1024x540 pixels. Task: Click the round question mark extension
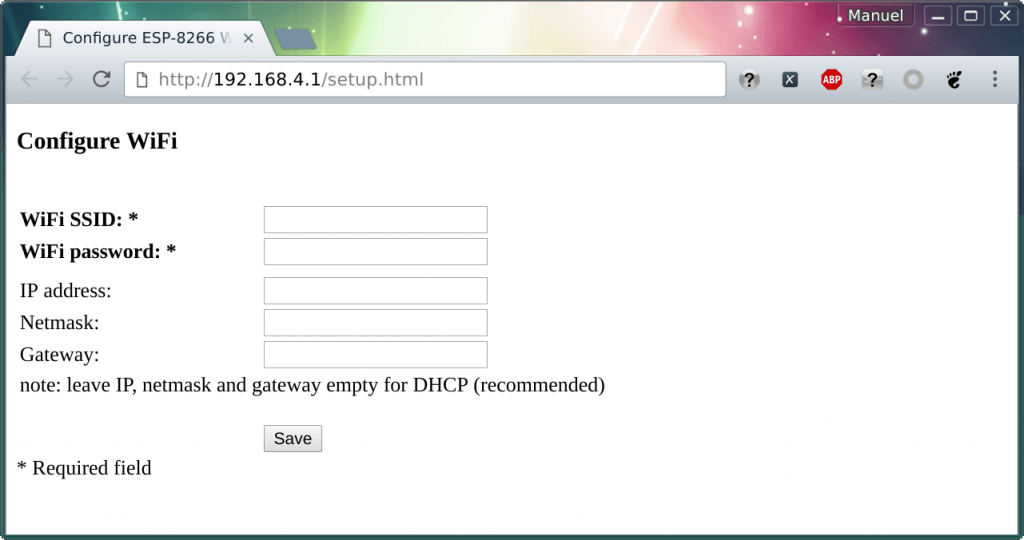pos(749,80)
